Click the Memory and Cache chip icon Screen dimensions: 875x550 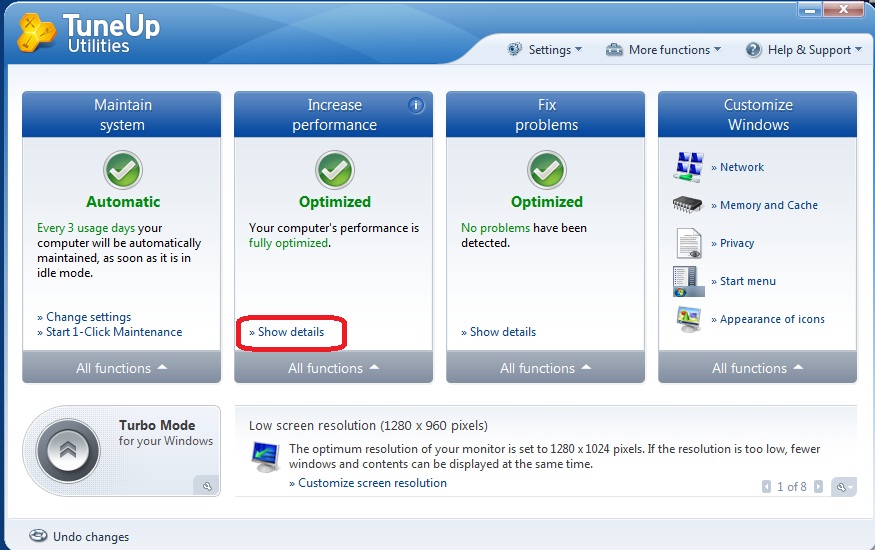coord(688,205)
